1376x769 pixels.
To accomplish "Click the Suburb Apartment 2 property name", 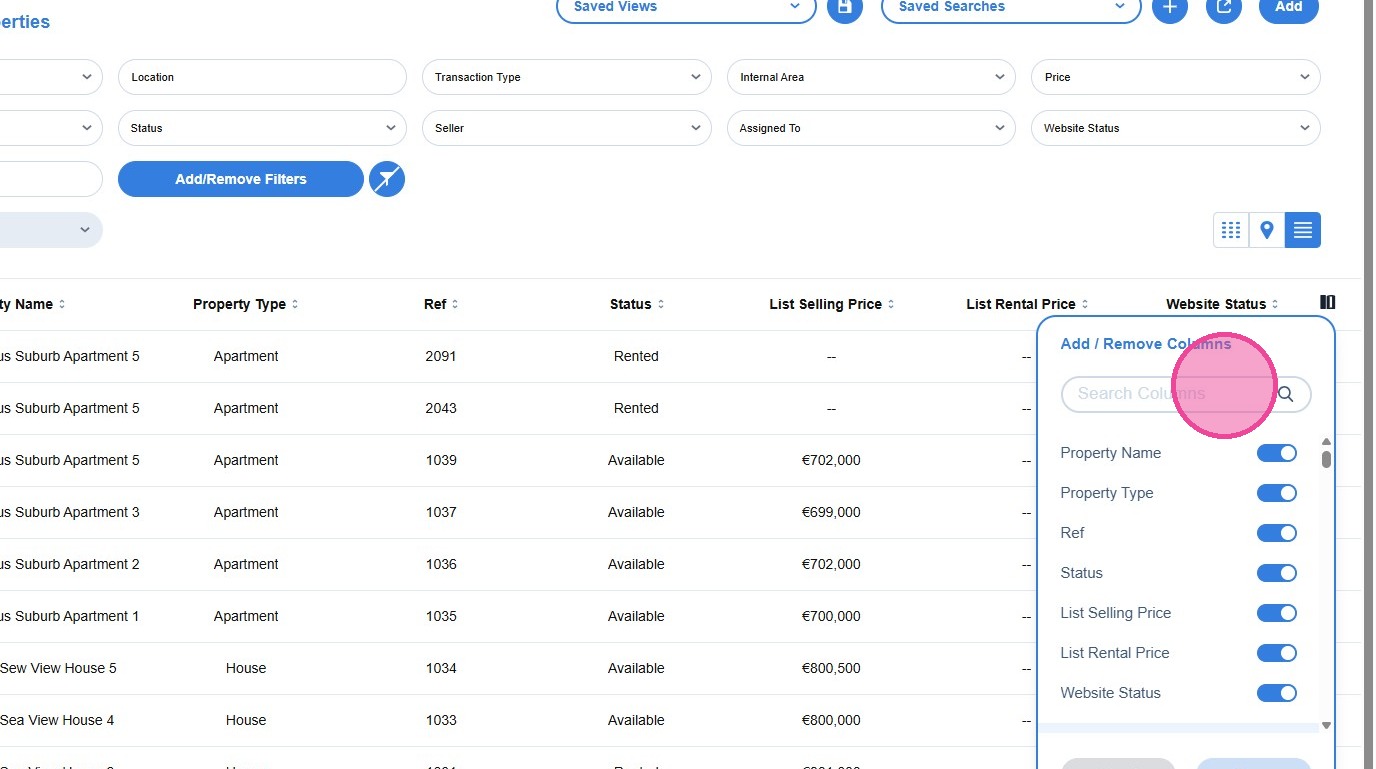I will (x=70, y=564).
